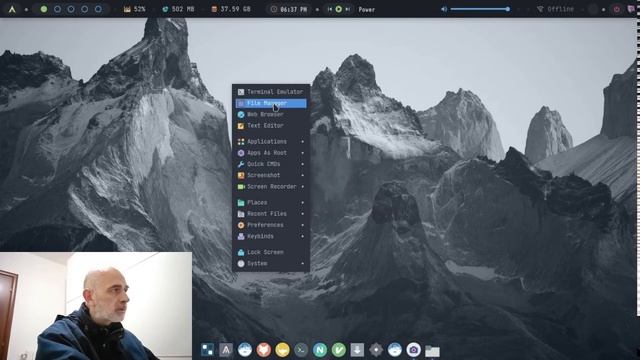
Task: Click the Archcraft logo launcher in top bar
Action: (x=12, y=9)
